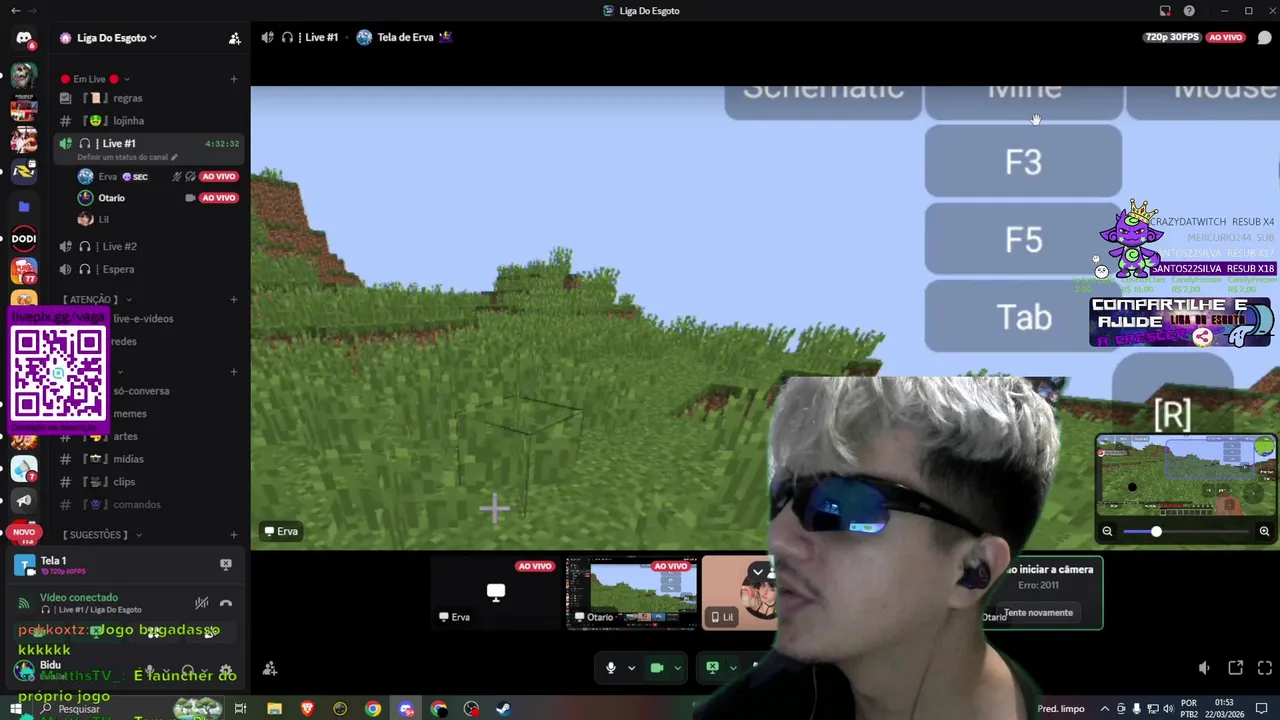Select user Lil in voice channel
The width and height of the screenshot is (1280, 720).
[x=158, y=219]
